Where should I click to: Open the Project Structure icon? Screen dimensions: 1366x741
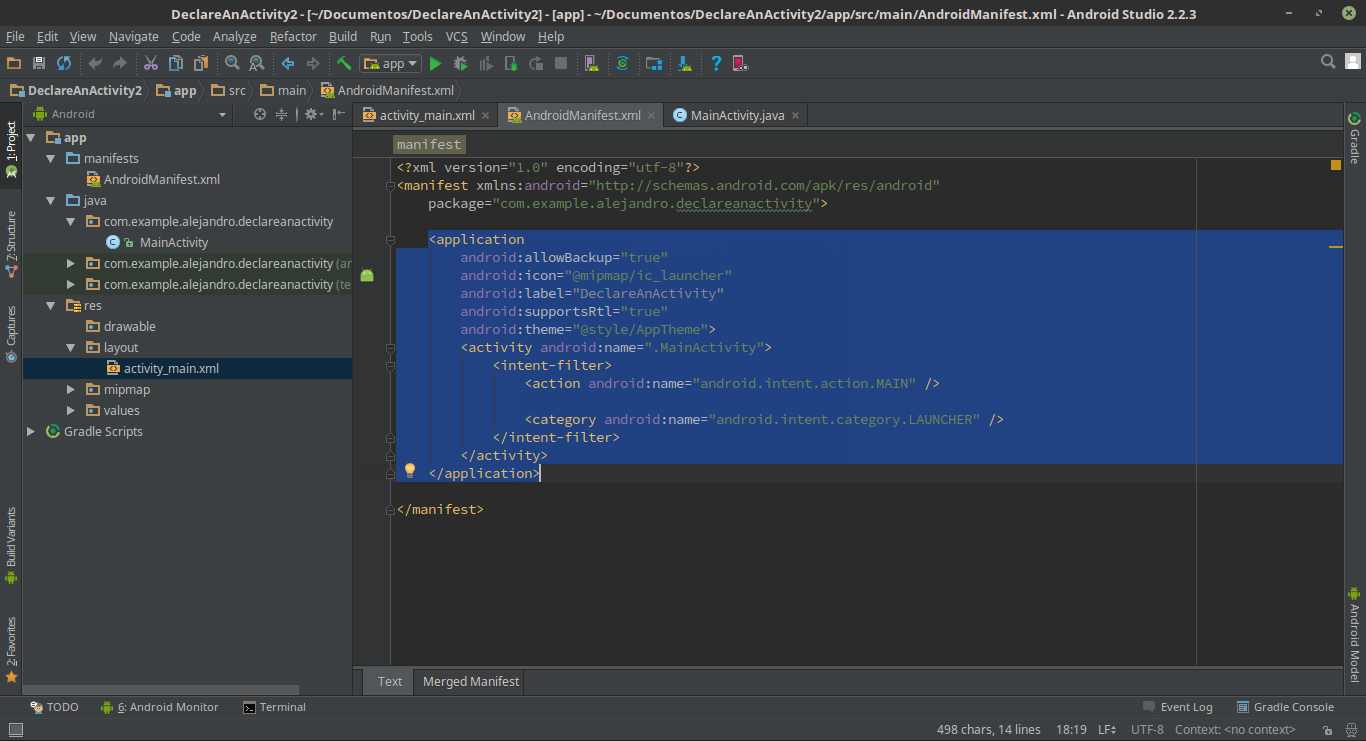(654, 63)
